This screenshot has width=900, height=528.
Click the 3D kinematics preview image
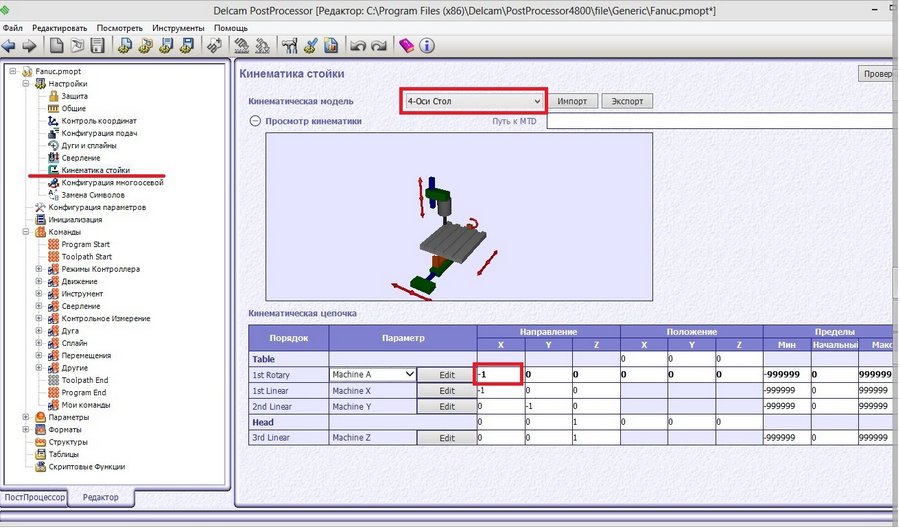pos(459,216)
